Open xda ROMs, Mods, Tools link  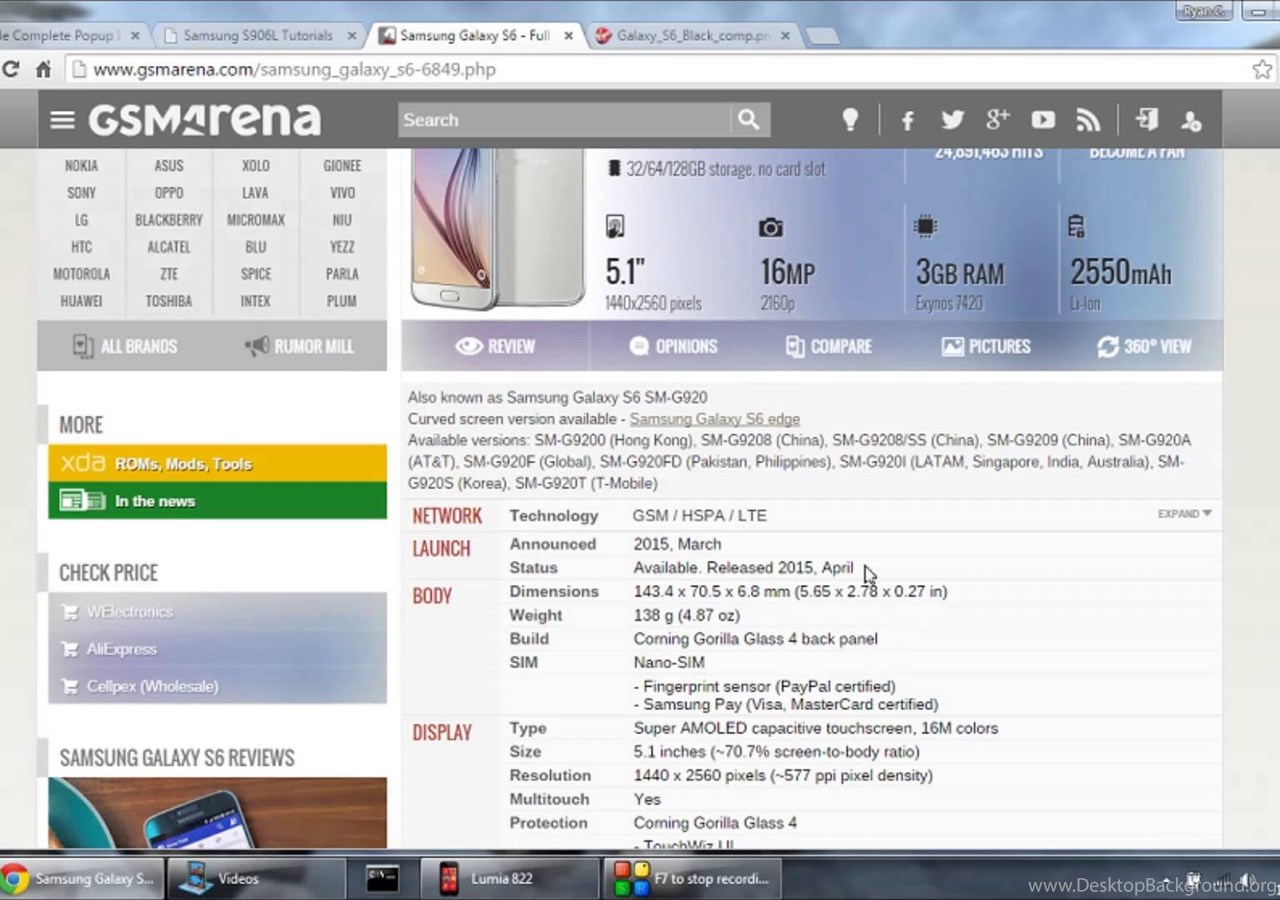coord(217,463)
